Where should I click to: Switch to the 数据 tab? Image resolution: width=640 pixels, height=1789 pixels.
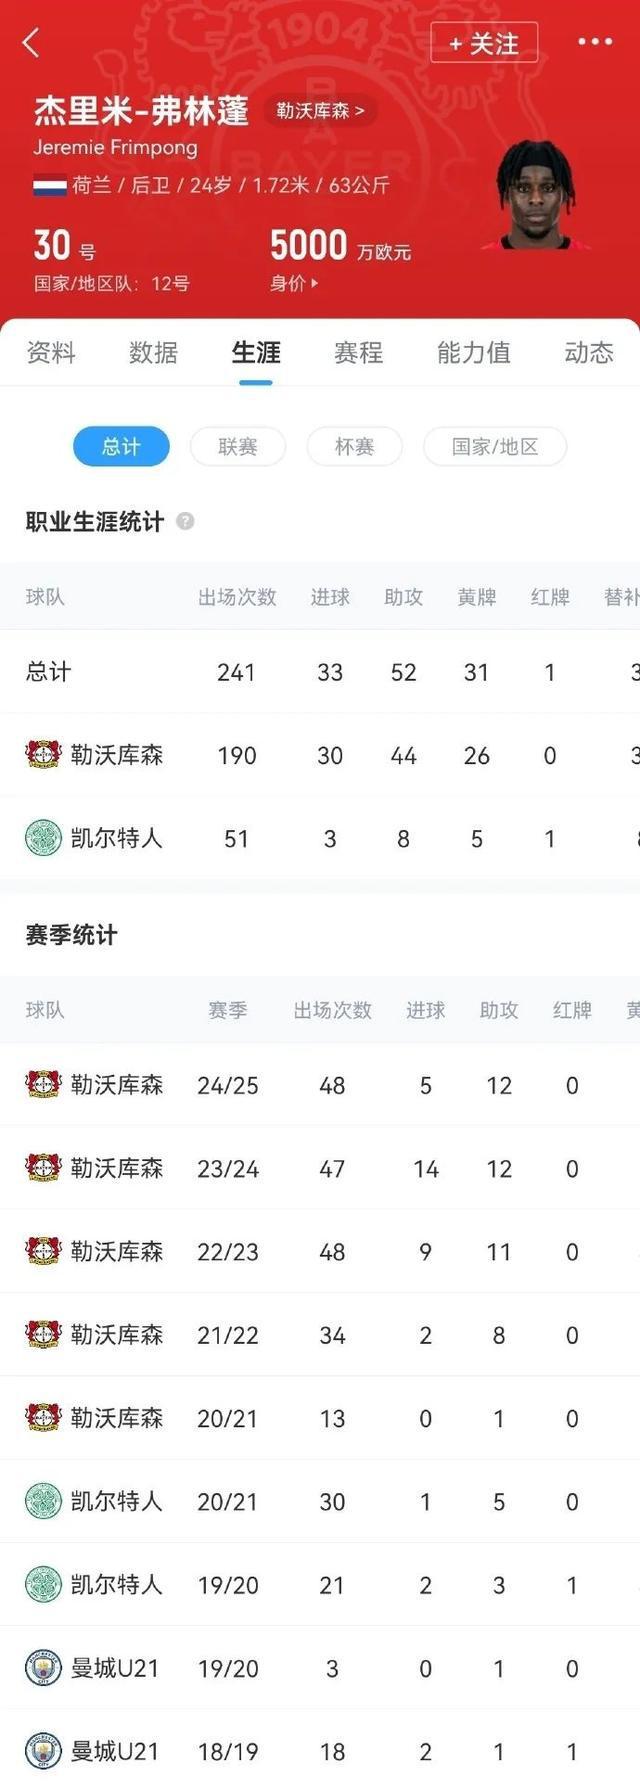(x=152, y=352)
